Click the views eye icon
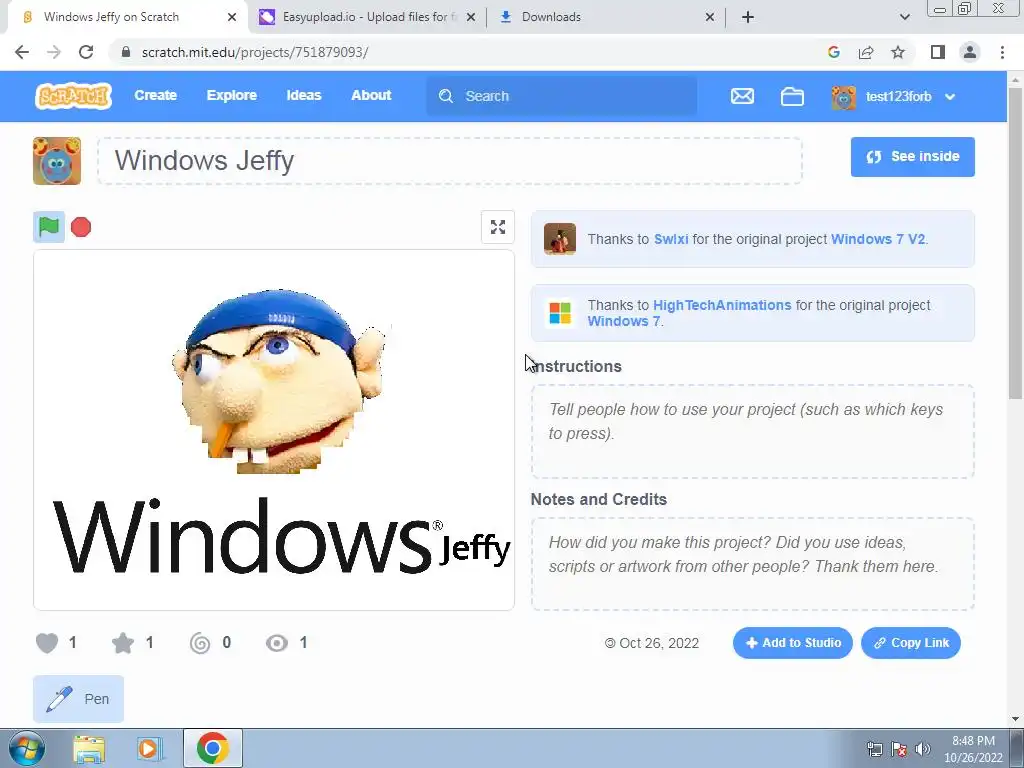The height and width of the screenshot is (768, 1024). pos(277,643)
